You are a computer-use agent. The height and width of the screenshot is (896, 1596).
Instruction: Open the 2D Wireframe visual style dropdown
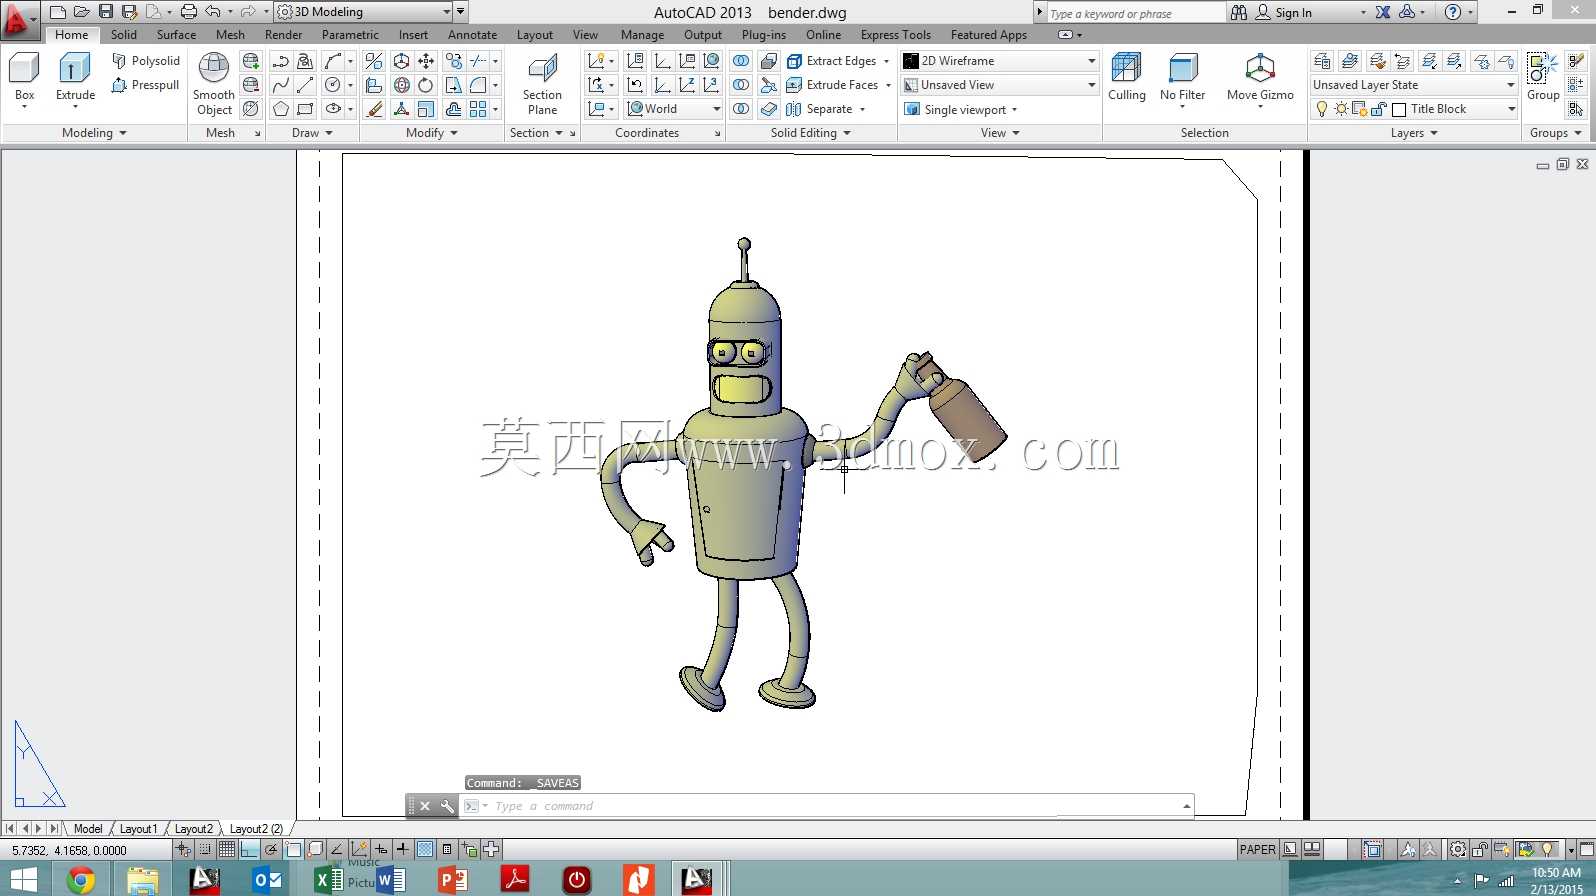click(x=1000, y=61)
